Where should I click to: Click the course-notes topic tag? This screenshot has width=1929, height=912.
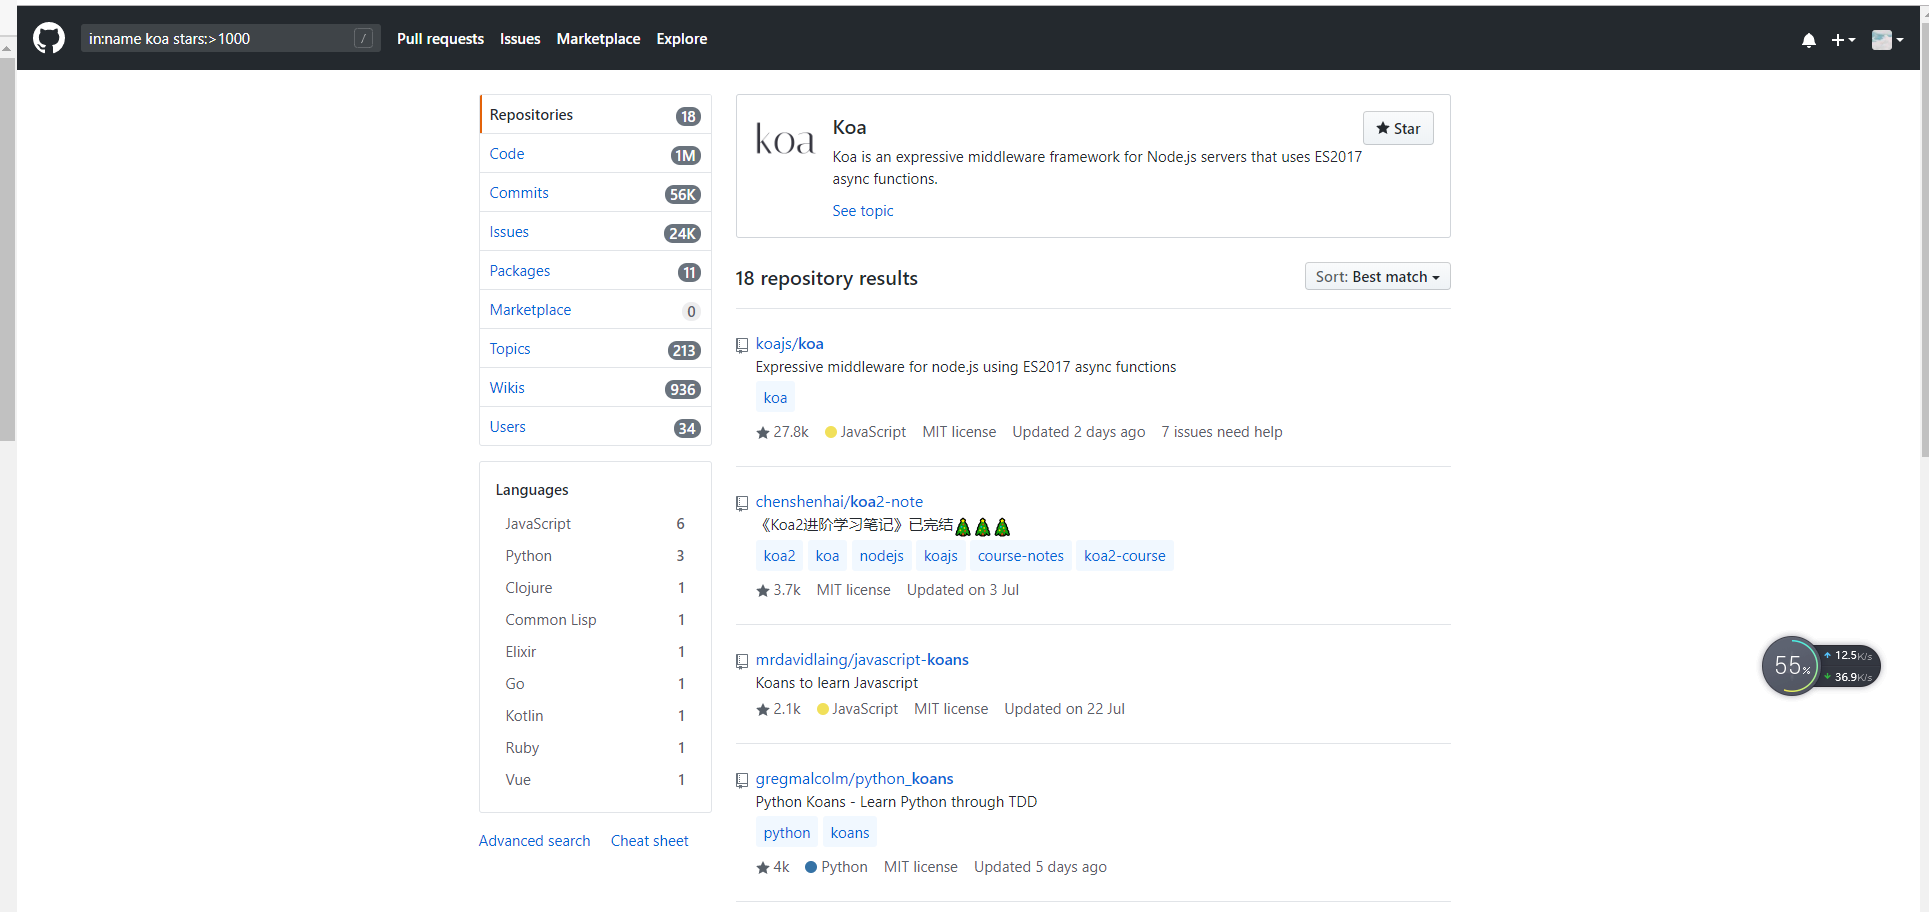click(x=1020, y=556)
